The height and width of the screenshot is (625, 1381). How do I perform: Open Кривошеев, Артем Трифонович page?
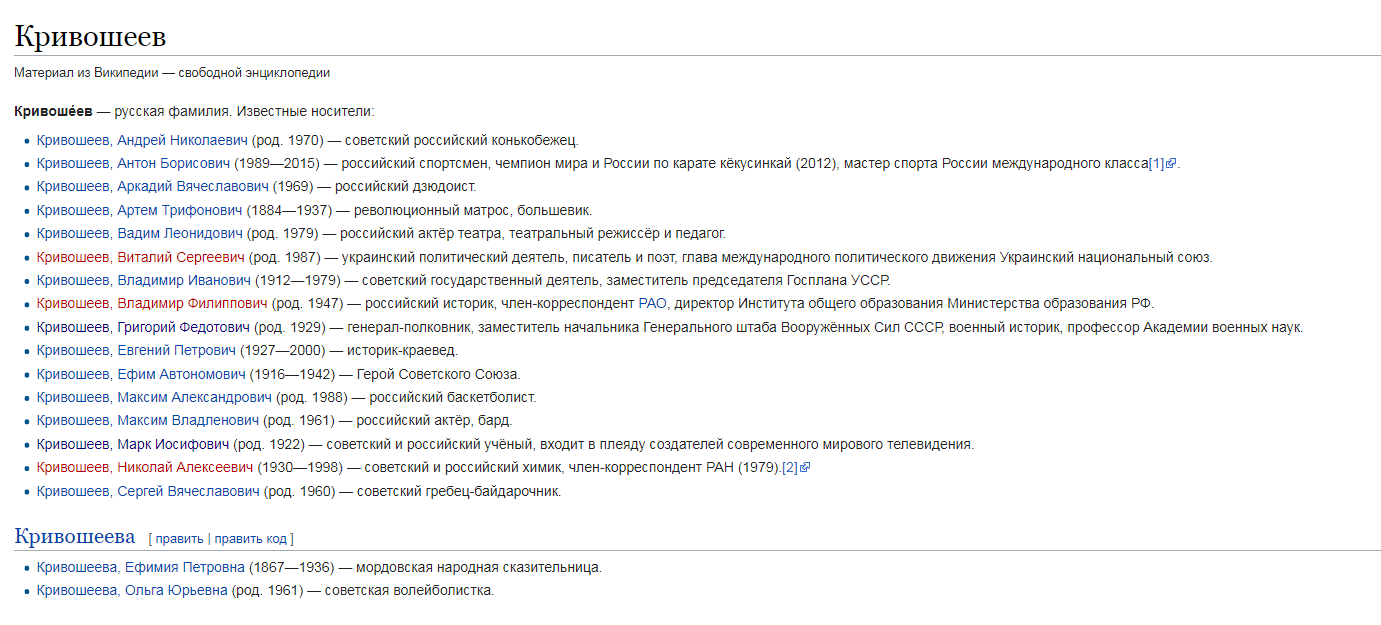coord(139,210)
